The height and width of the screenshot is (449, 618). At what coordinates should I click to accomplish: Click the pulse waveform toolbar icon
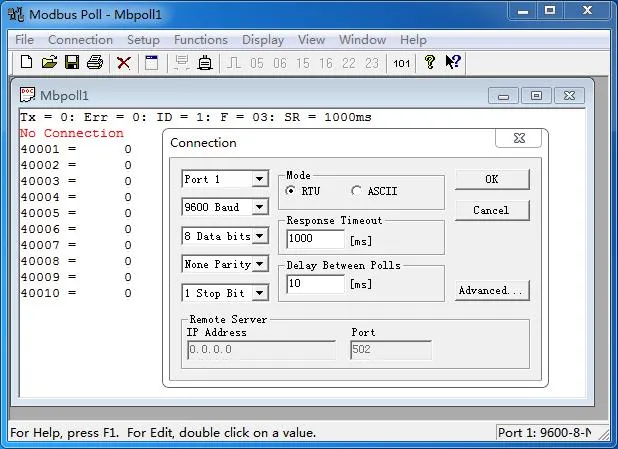[234, 63]
